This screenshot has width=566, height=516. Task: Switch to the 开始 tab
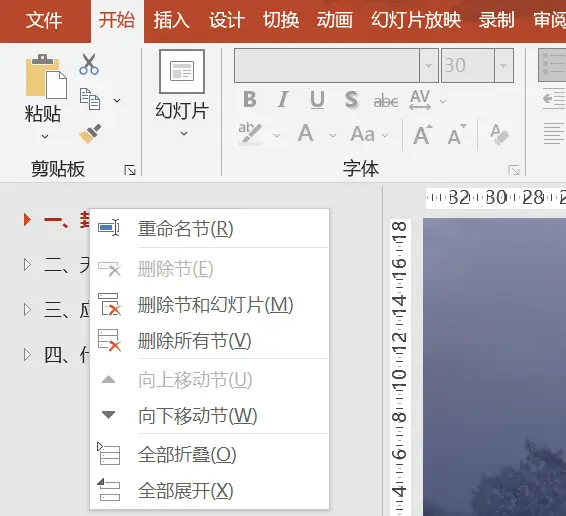[117, 20]
